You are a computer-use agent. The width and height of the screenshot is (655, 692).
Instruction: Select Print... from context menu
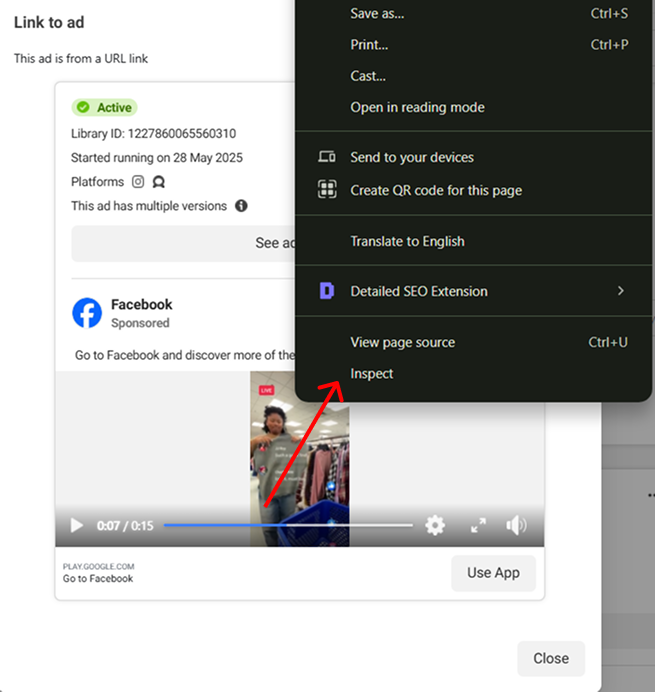[474, 45]
